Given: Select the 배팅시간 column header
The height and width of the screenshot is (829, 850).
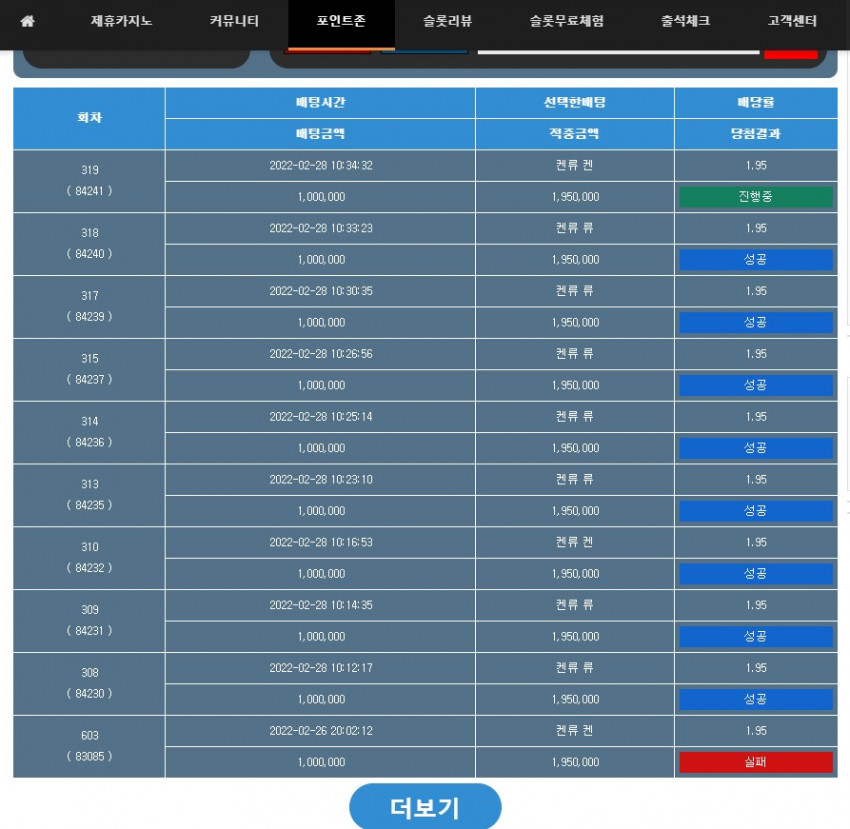Looking at the screenshot, I should coord(320,102).
